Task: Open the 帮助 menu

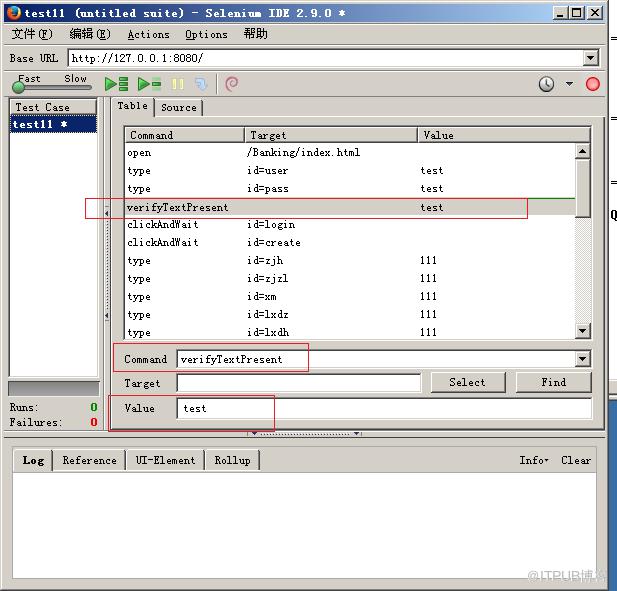Action: coord(255,34)
